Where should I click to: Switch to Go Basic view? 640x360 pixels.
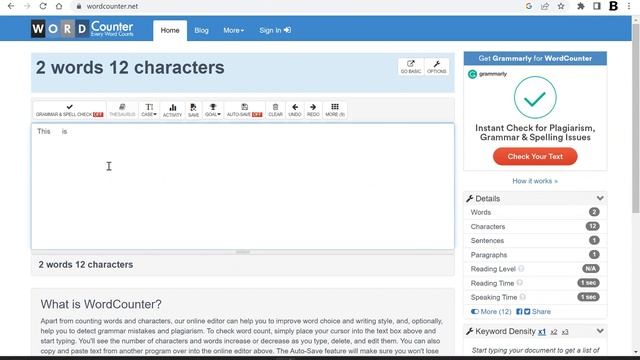[x=411, y=67]
